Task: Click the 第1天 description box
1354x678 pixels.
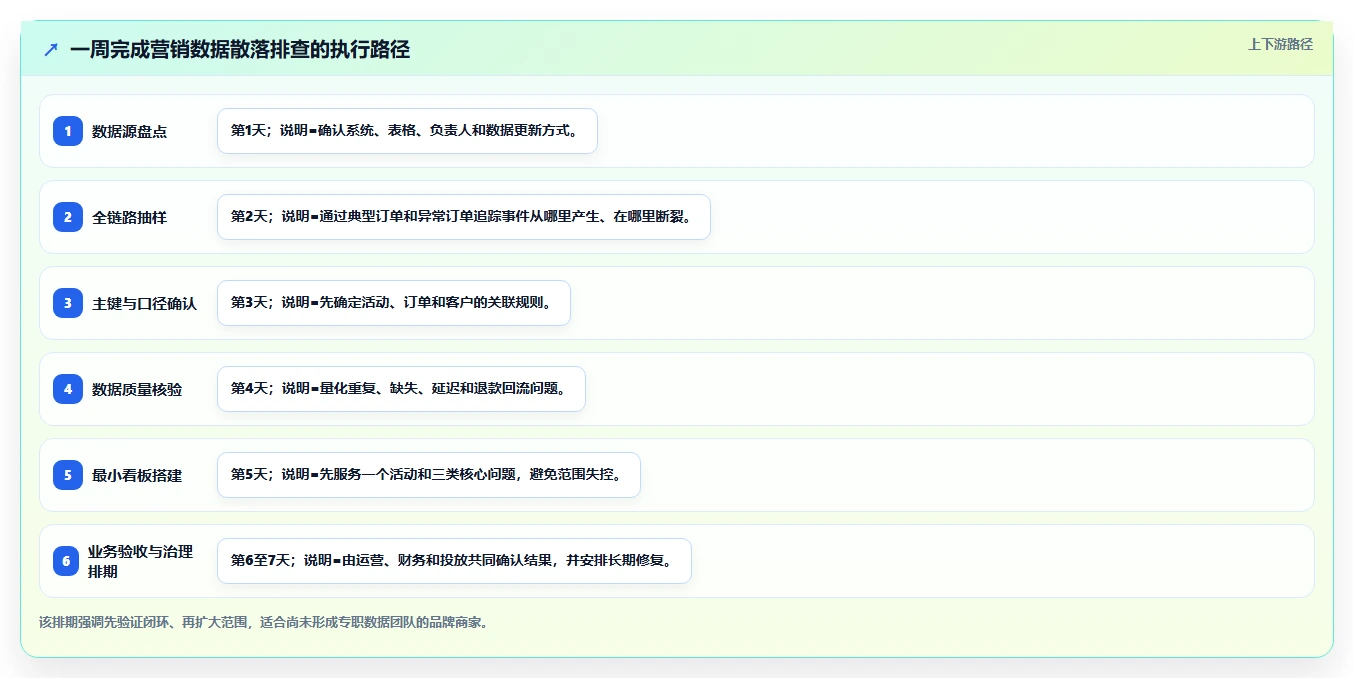Action: [407, 131]
